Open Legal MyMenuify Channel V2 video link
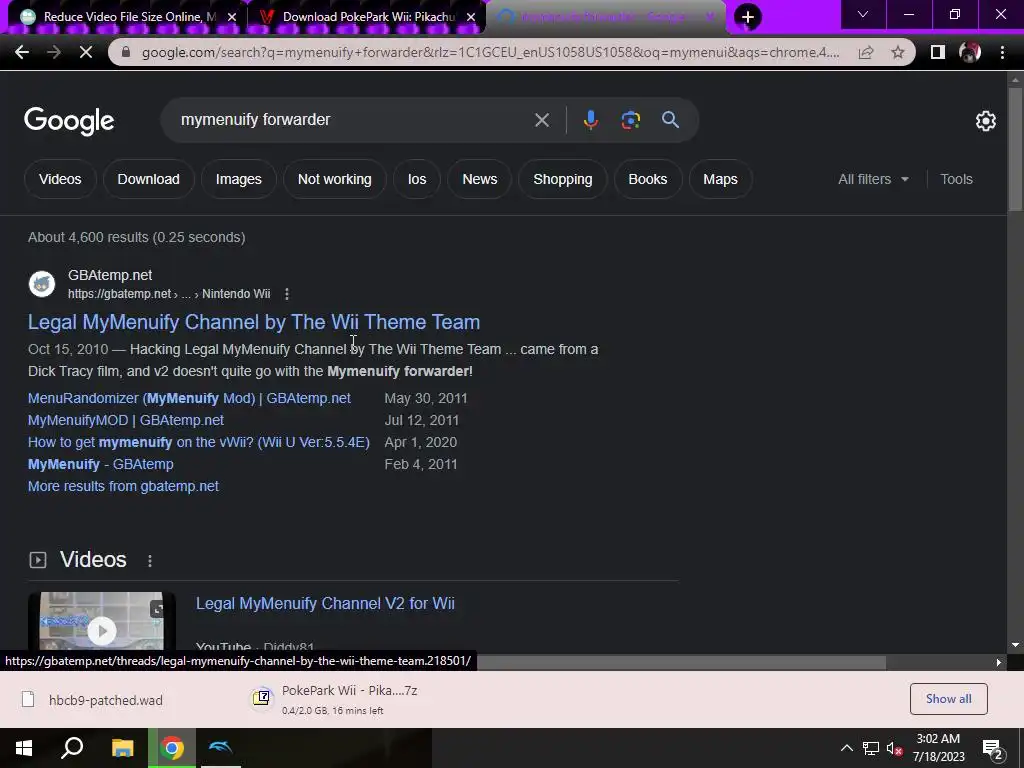 [325, 603]
